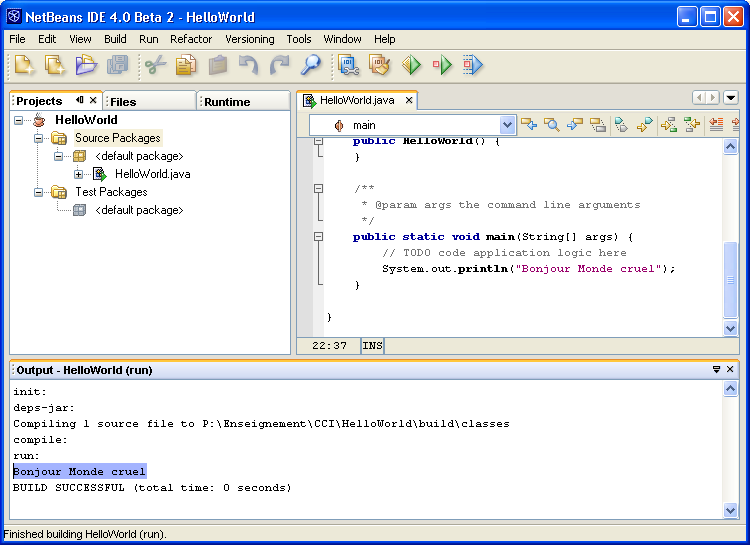Click editor icon with teal tag above gray tag
Viewport: 750px width, 545px height.
[x=621, y=125]
